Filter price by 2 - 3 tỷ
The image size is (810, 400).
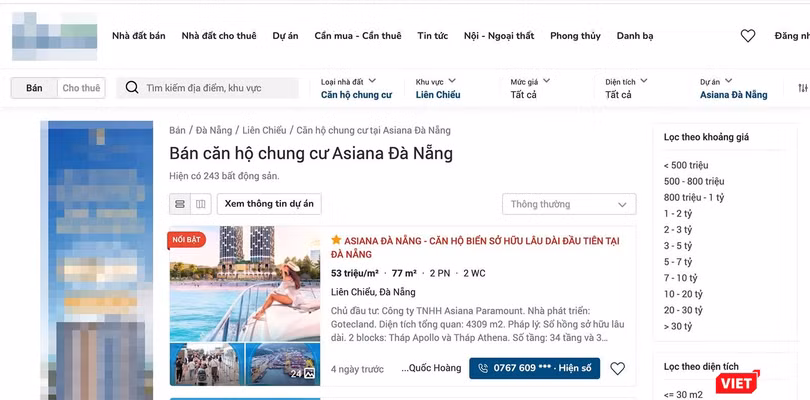678,229
